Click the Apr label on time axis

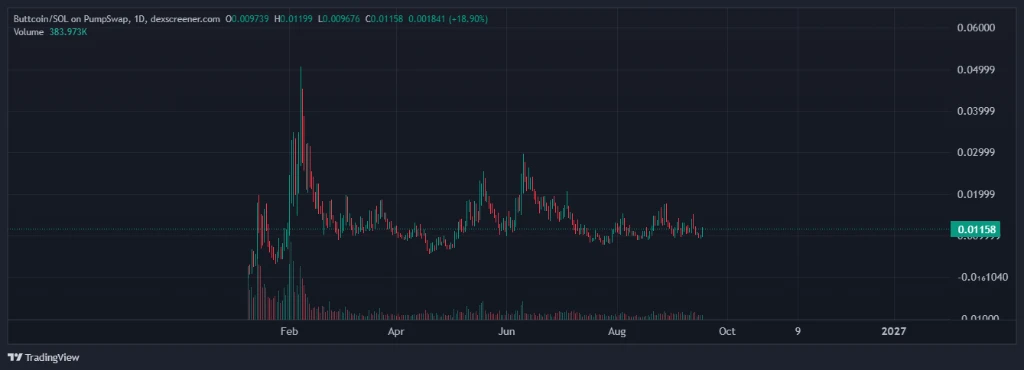(x=396, y=331)
